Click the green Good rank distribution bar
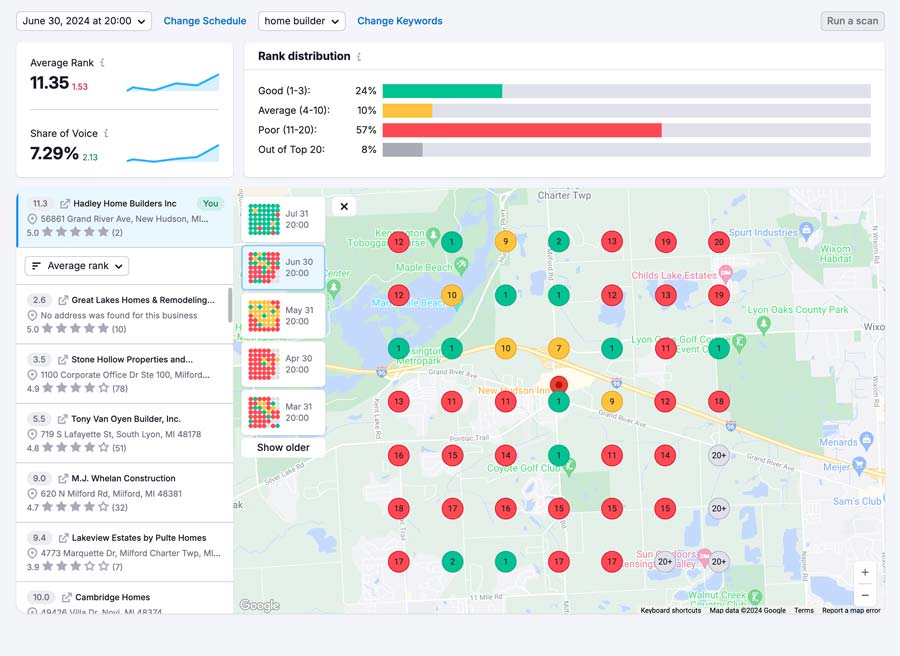This screenshot has width=900, height=656. click(x=442, y=91)
